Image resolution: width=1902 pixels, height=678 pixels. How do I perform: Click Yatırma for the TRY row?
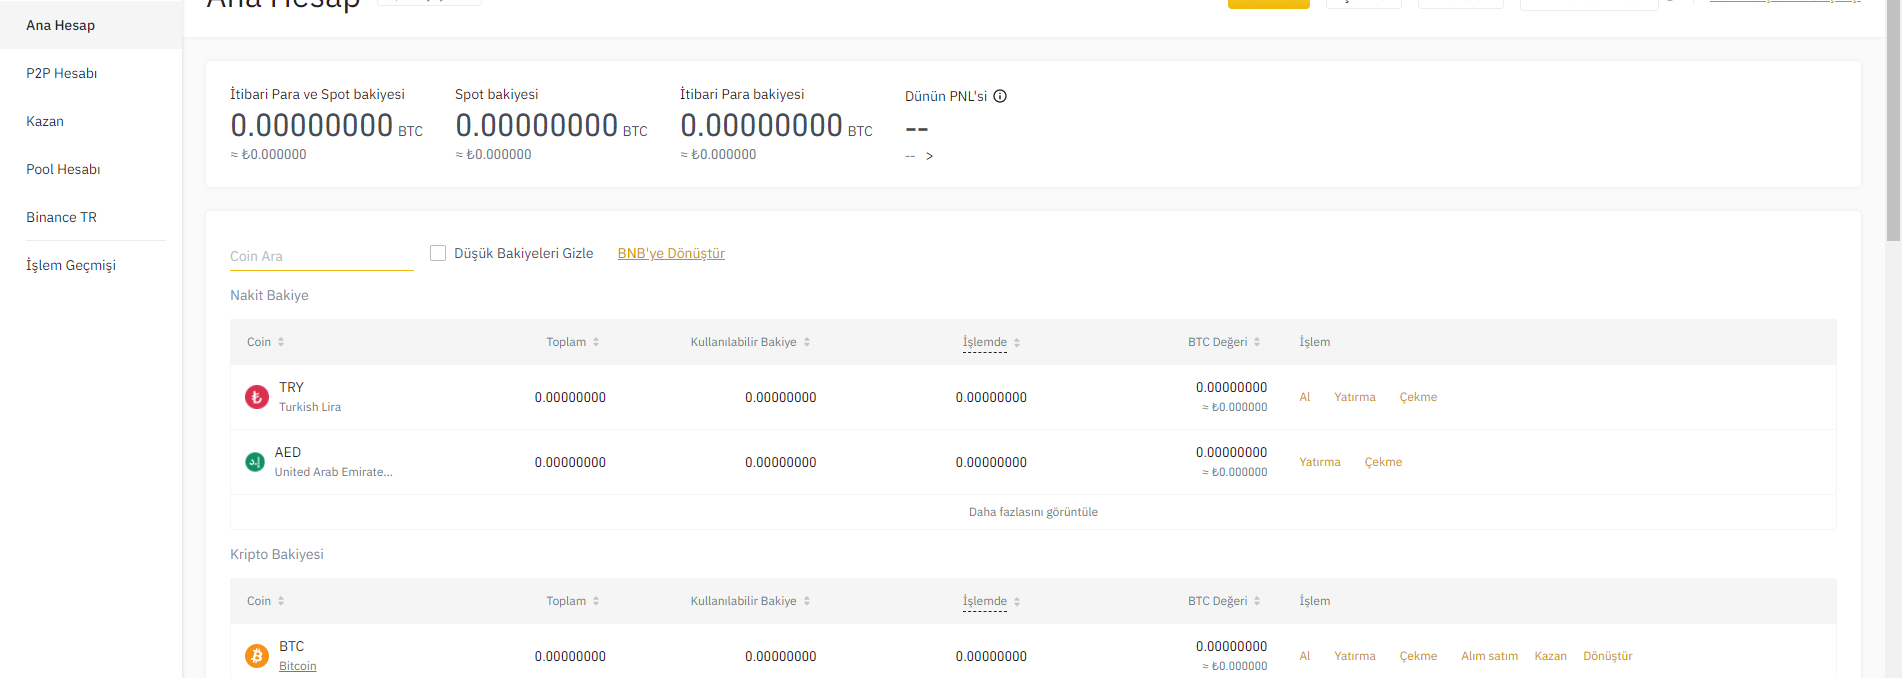pyautogui.click(x=1355, y=397)
